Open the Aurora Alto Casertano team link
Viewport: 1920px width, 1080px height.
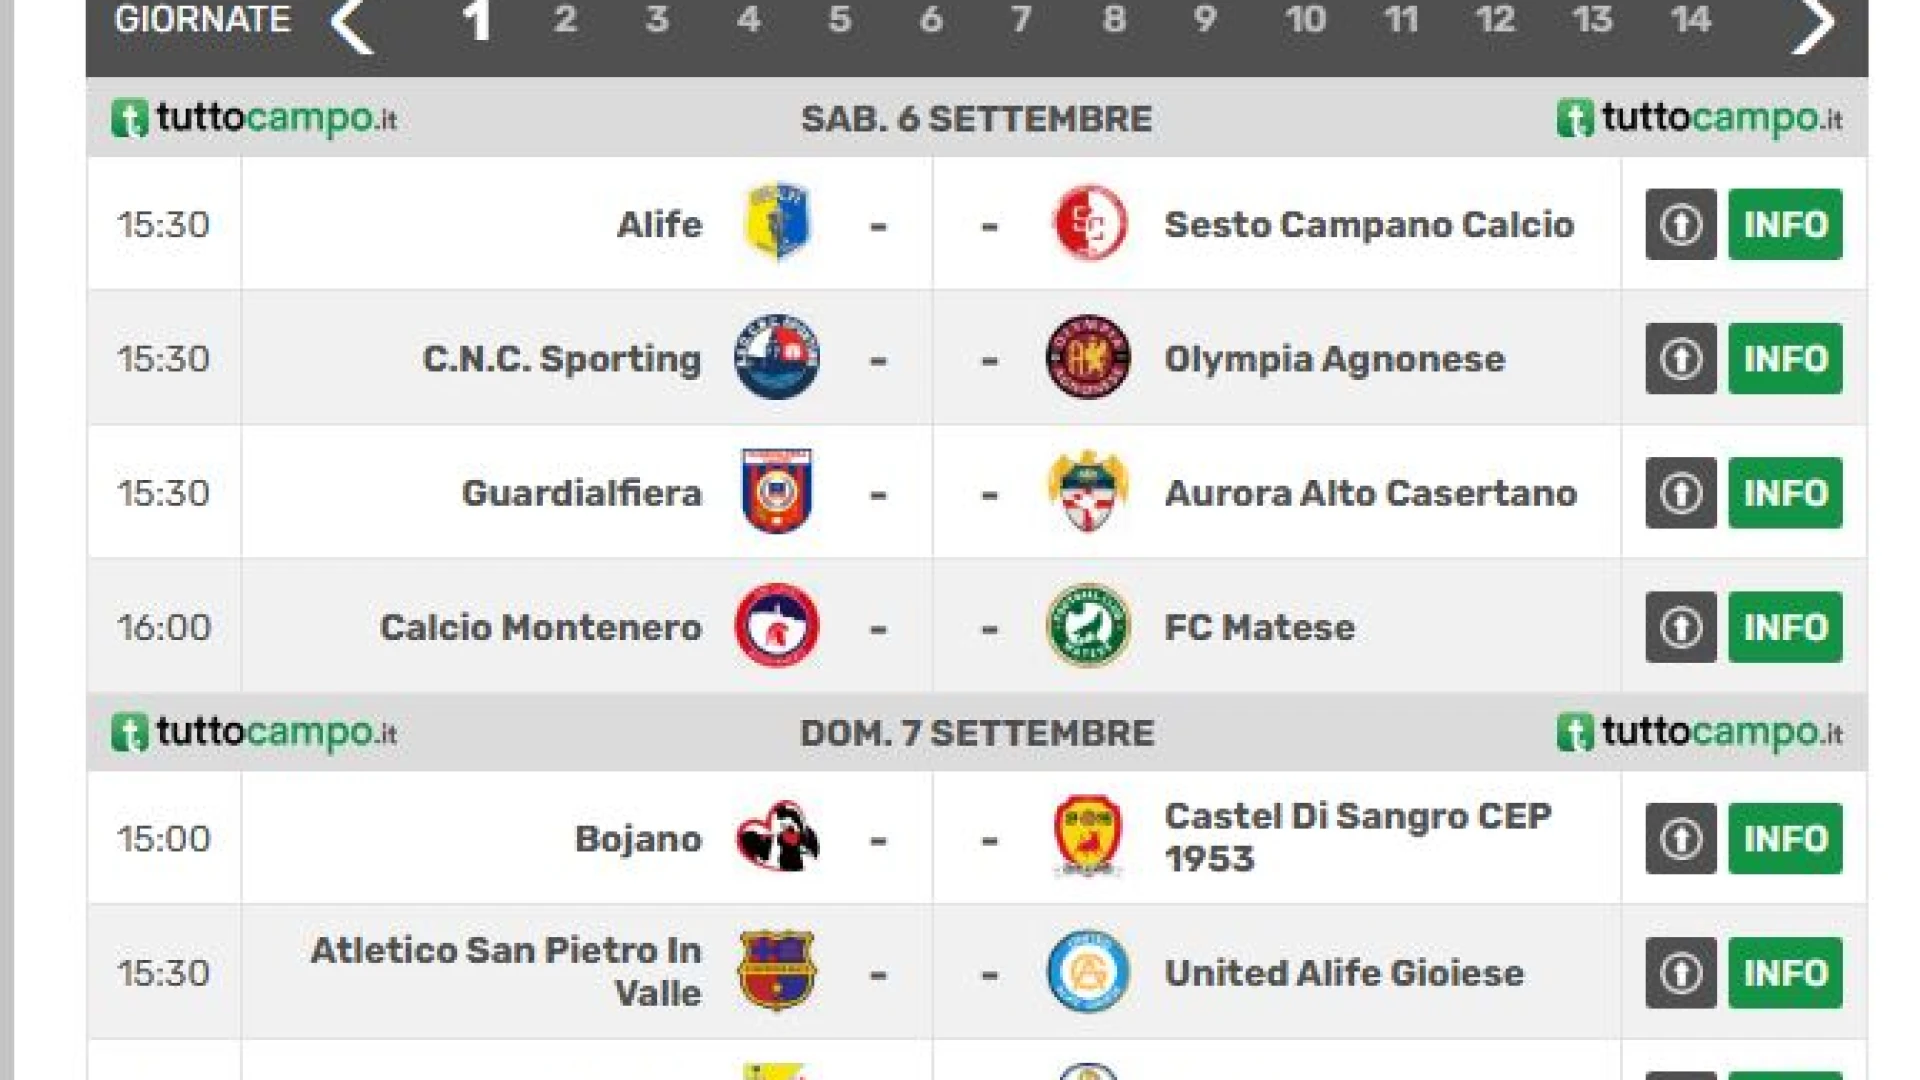point(1370,493)
